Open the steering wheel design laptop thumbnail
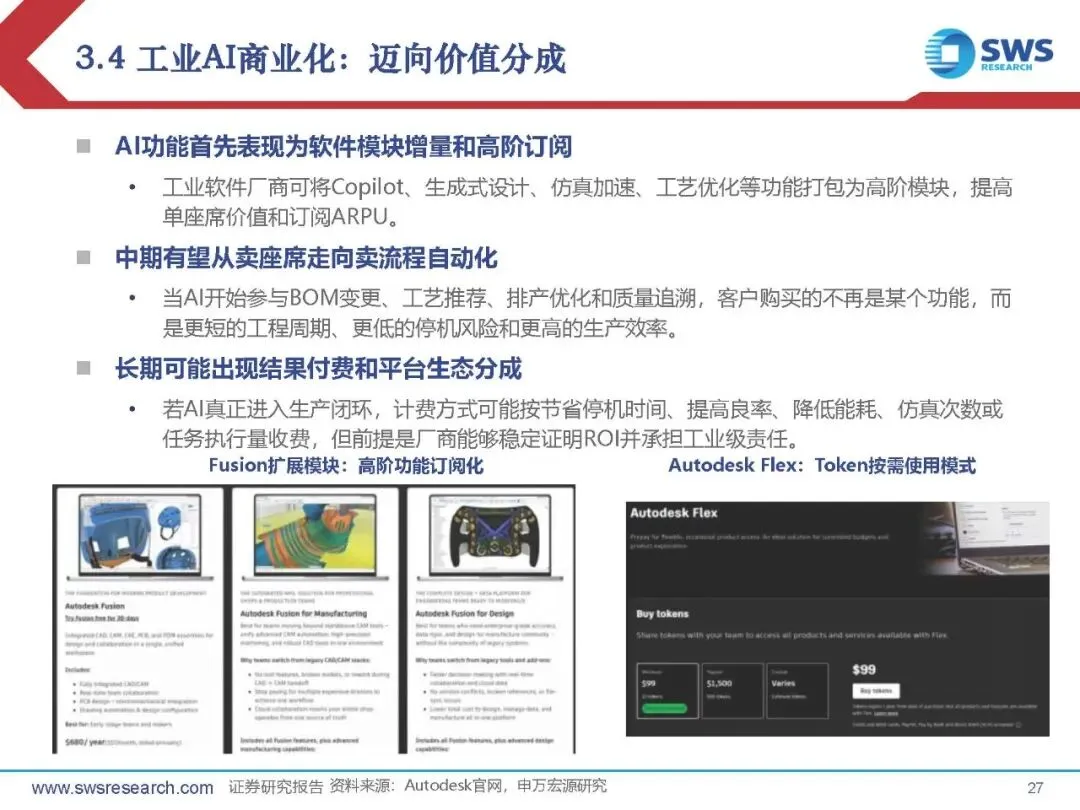The width and height of the screenshot is (1080, 810). [x=490, y=536]
